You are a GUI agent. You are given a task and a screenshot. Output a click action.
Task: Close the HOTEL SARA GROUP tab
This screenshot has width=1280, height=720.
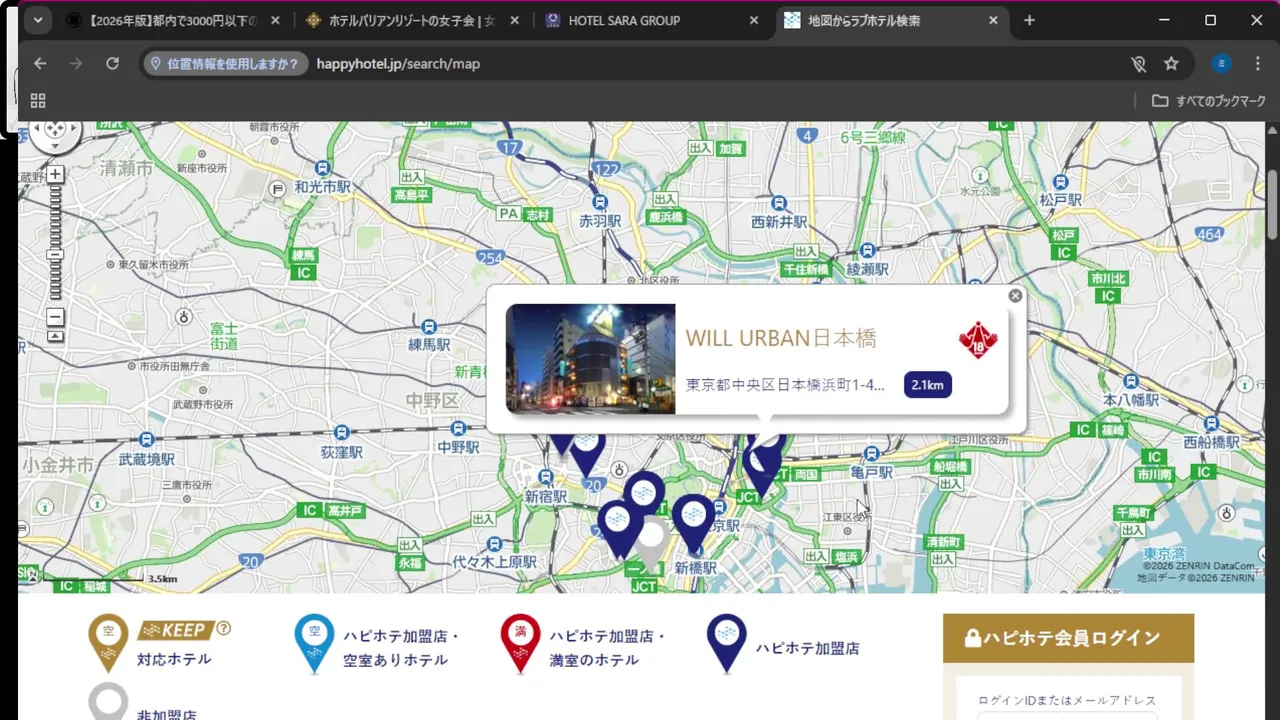pos(754,20)
